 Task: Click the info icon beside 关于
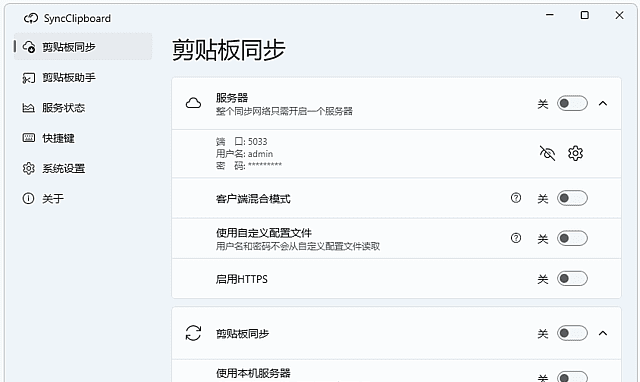click(28, 199)
